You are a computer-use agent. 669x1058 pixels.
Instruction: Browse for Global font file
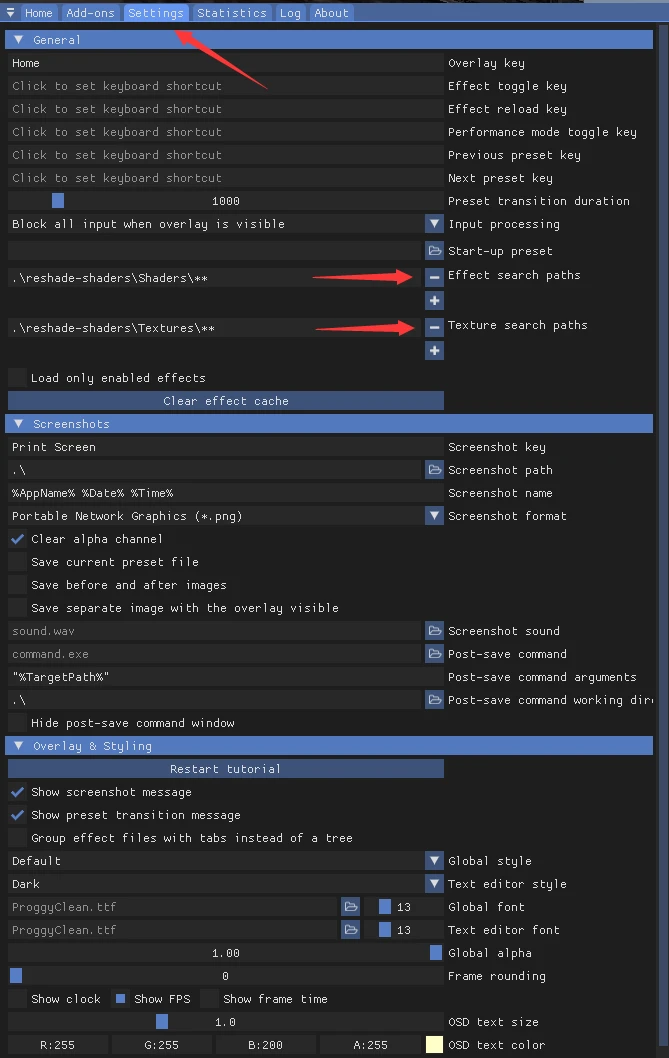pos(351,907)
